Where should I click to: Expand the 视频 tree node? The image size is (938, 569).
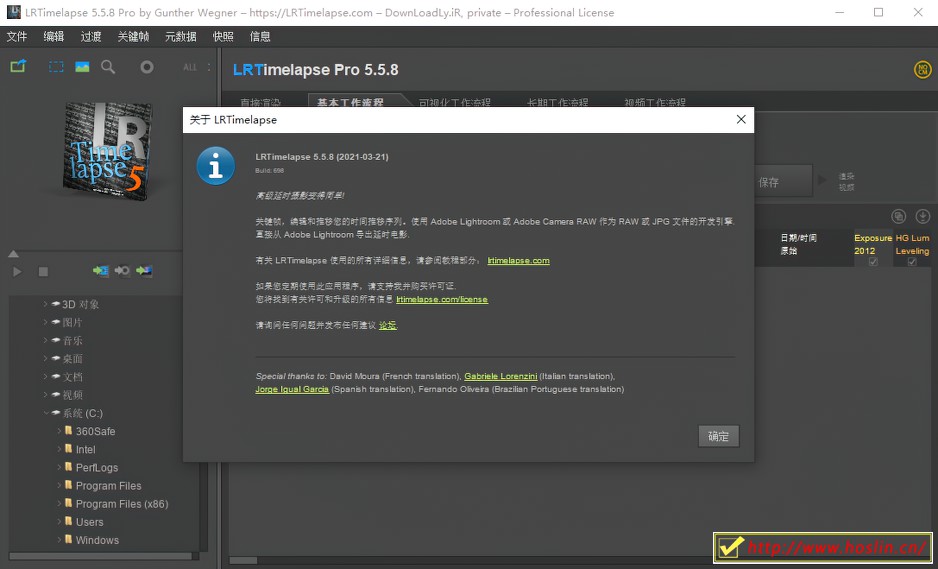pyautogui.click(x=45, y=394)
